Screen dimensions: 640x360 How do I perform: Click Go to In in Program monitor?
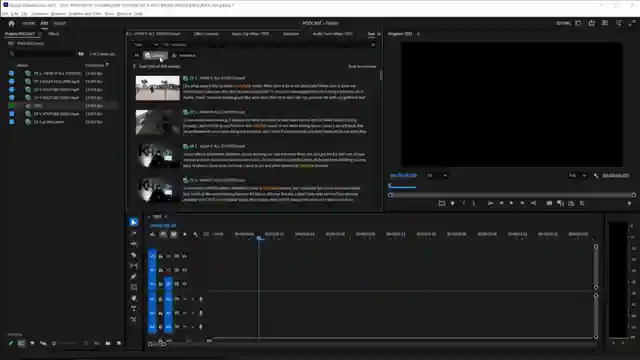(490, 203)
